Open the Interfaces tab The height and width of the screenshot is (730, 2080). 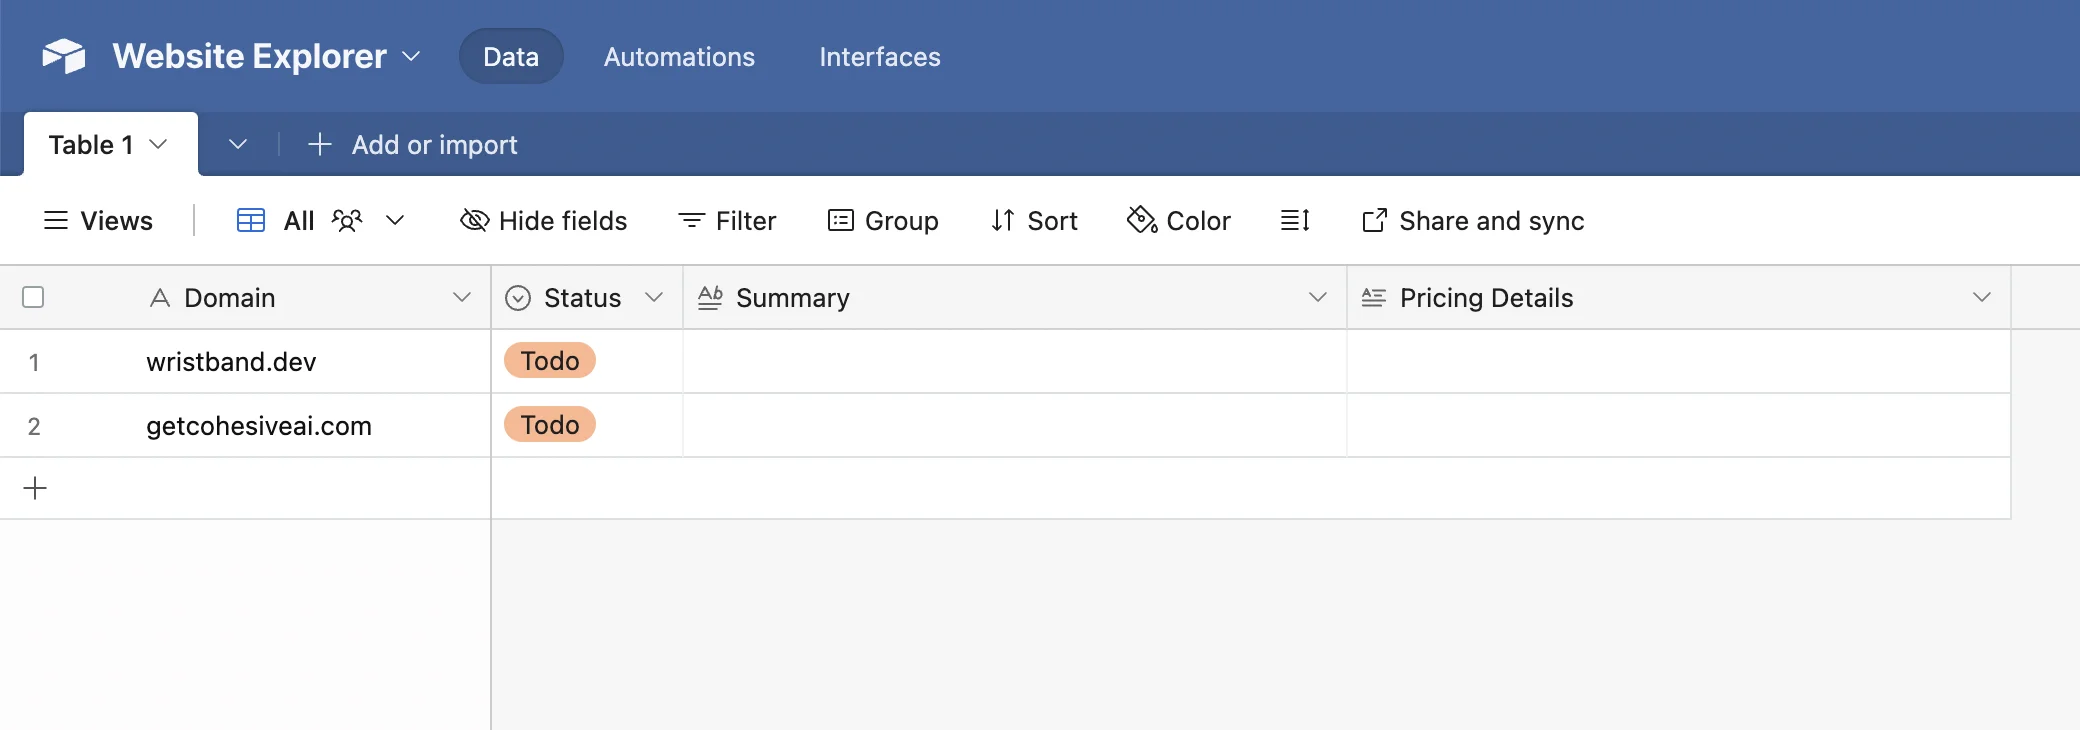tap(880, 57)
